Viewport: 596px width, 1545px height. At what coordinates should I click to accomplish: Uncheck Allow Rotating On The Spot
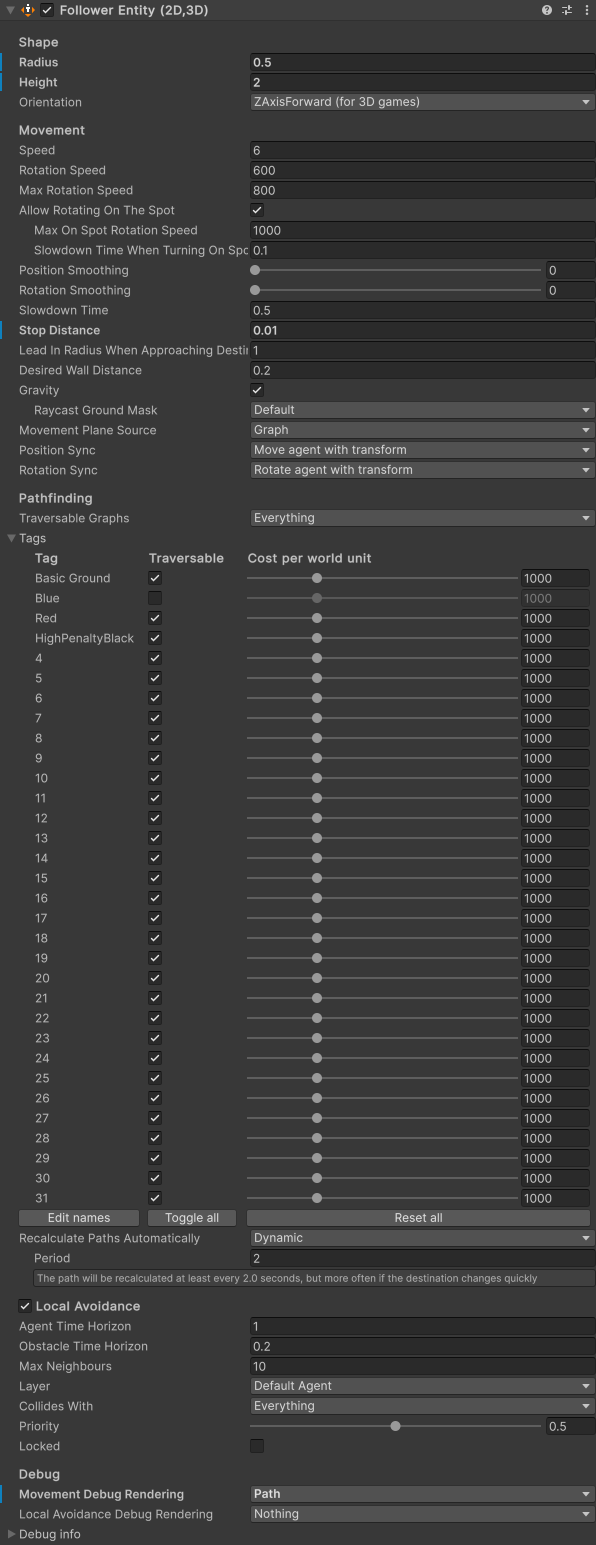tap(257, 210)
